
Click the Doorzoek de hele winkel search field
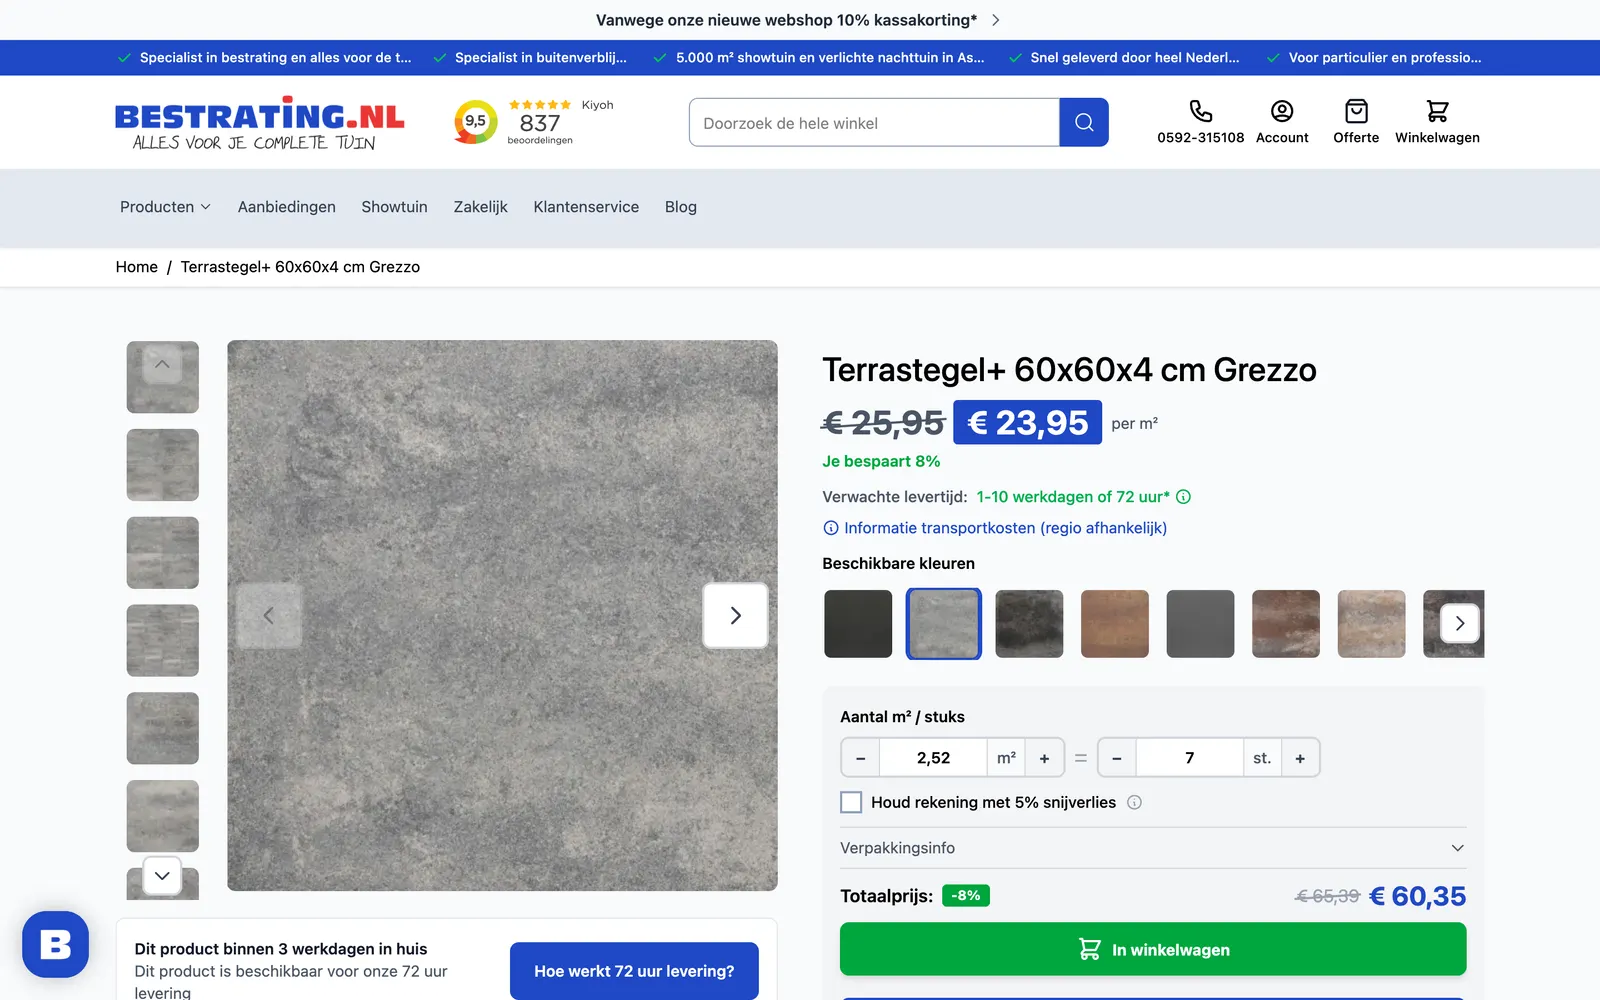click(874, 122)
